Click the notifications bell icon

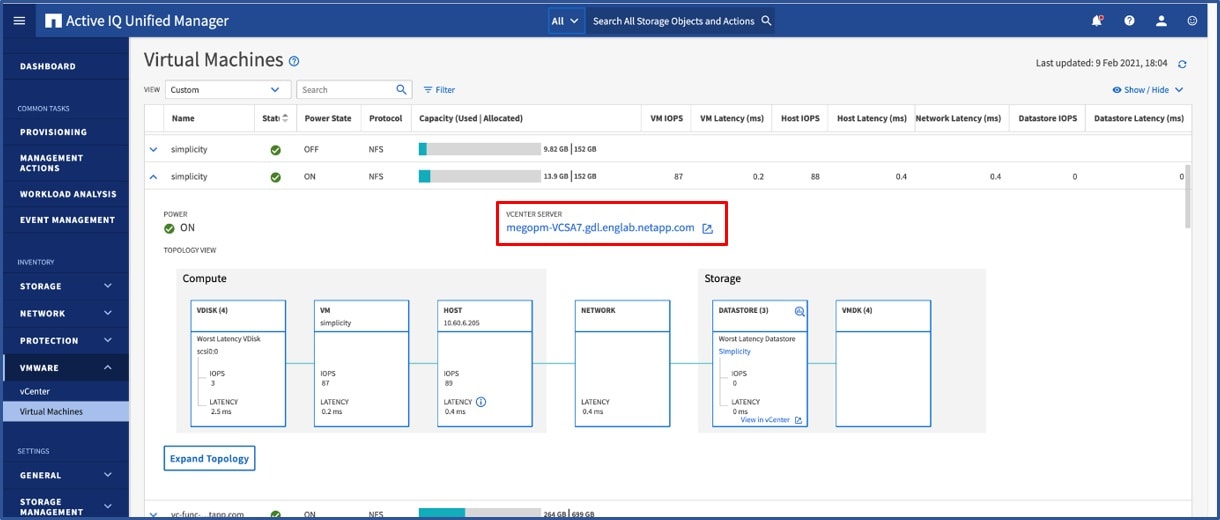[1097, 21]
